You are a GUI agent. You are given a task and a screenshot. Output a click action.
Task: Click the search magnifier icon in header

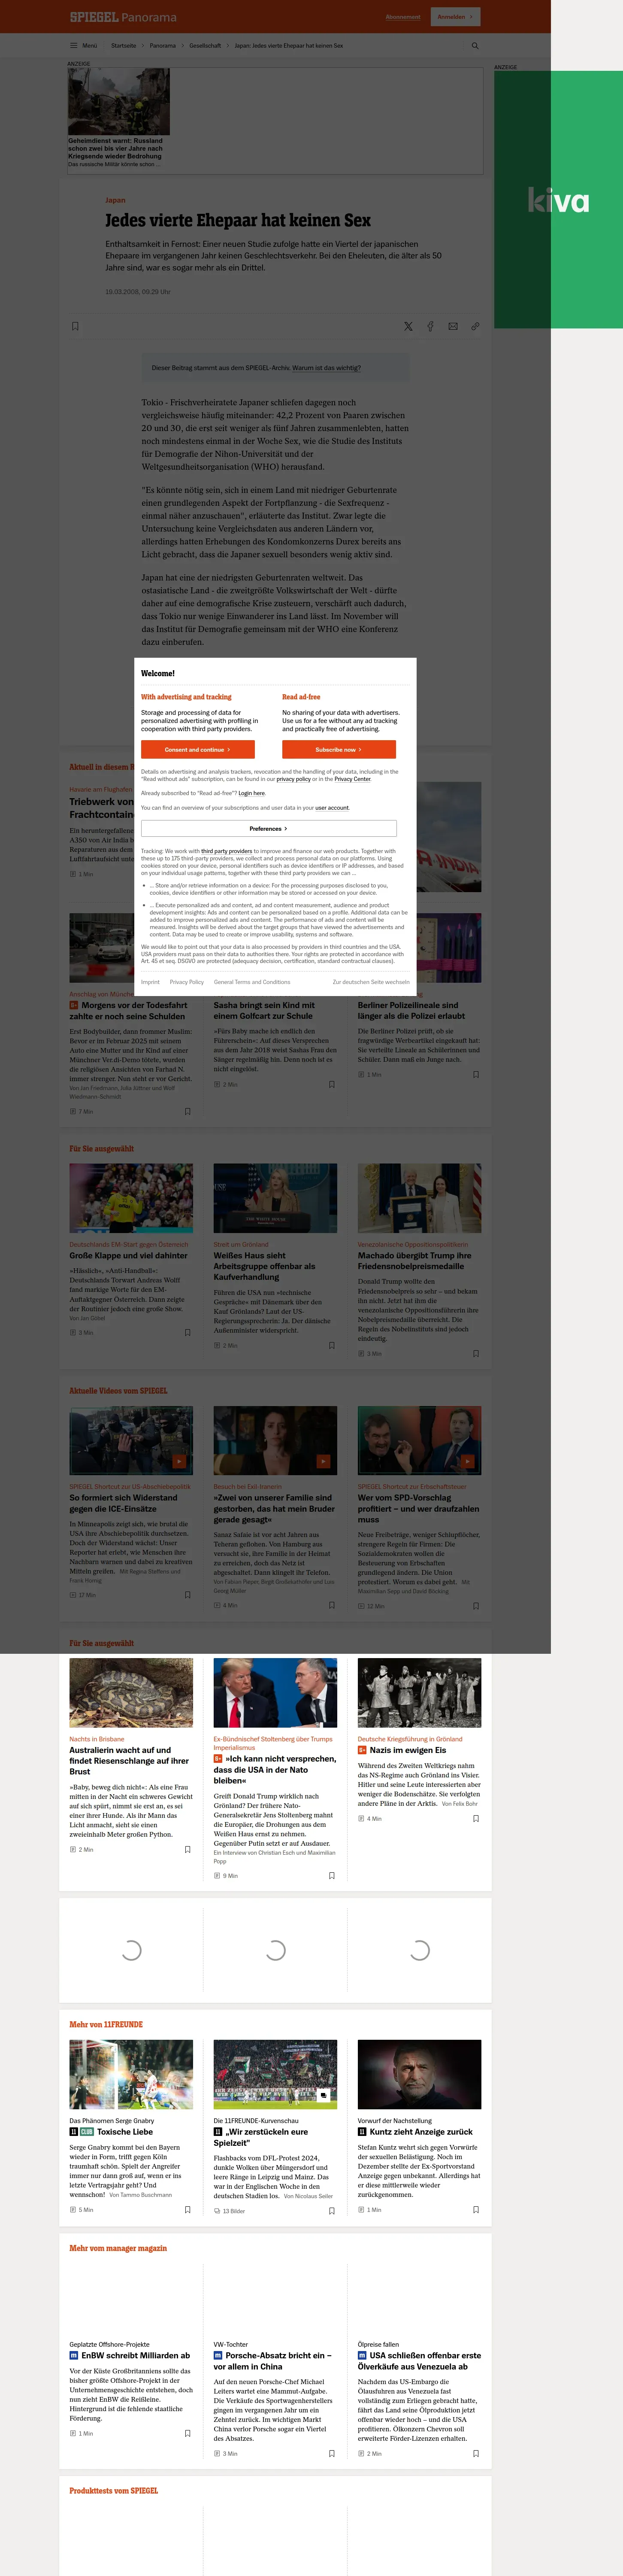pos(475,45)
